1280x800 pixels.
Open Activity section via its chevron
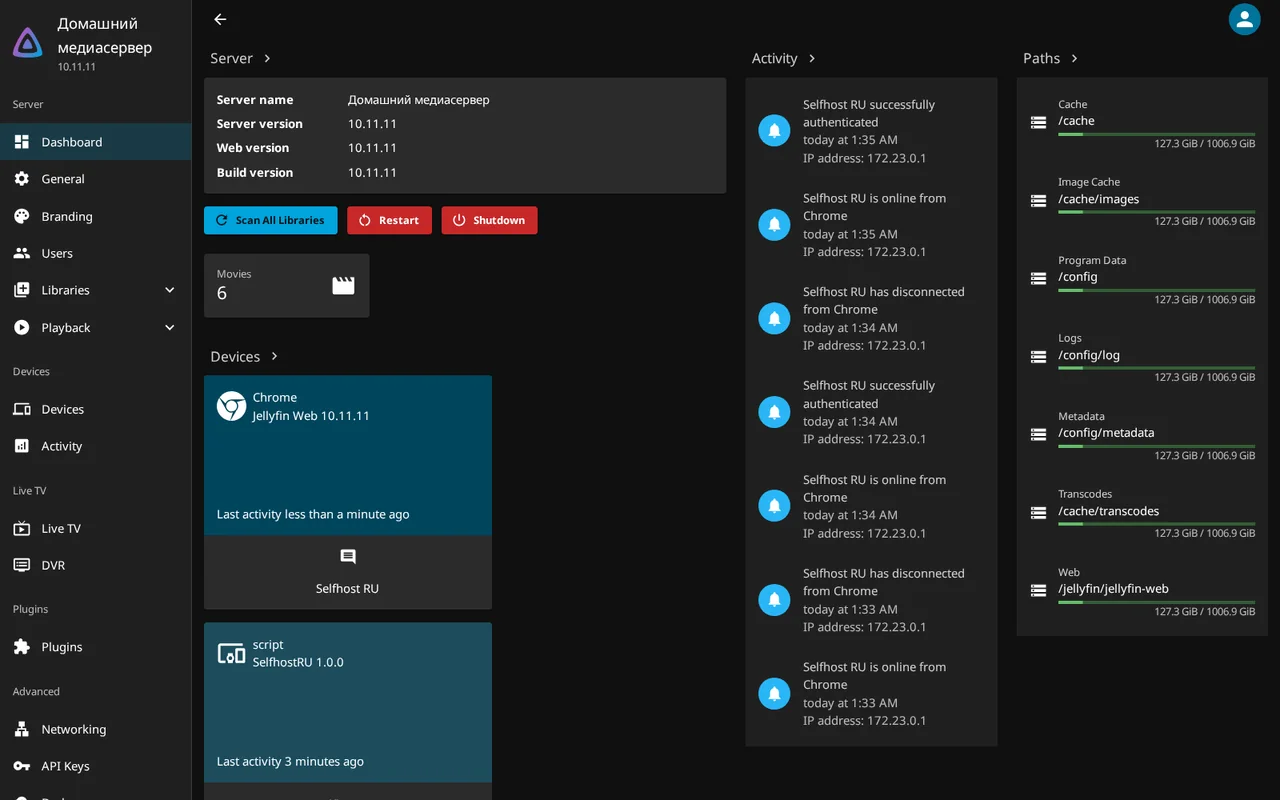(x=812, y=58)
